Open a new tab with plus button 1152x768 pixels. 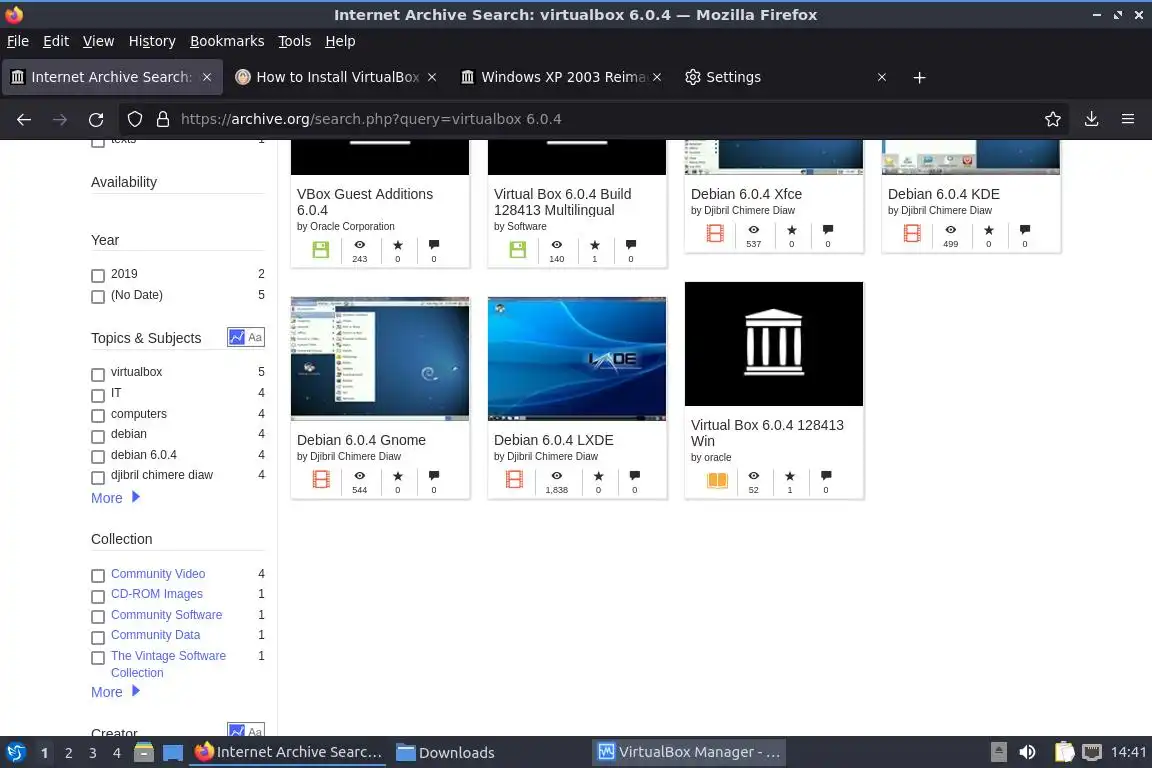(x=919, y=77)
